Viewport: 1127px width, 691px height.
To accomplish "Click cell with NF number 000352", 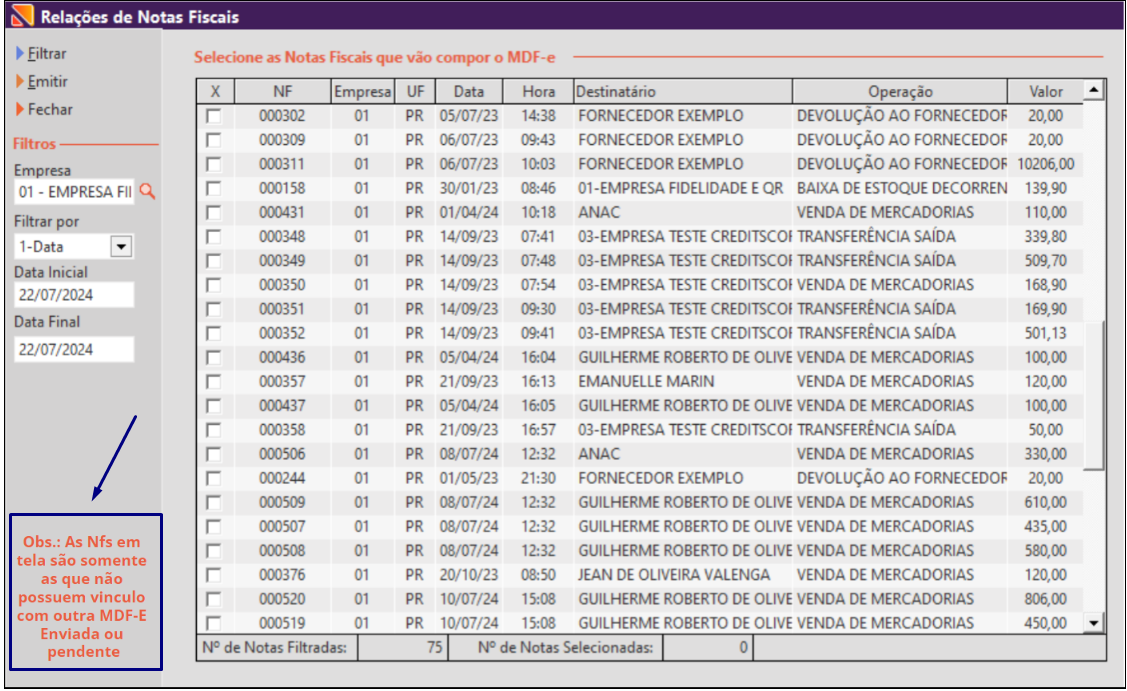I will click(x=282, y=334).
